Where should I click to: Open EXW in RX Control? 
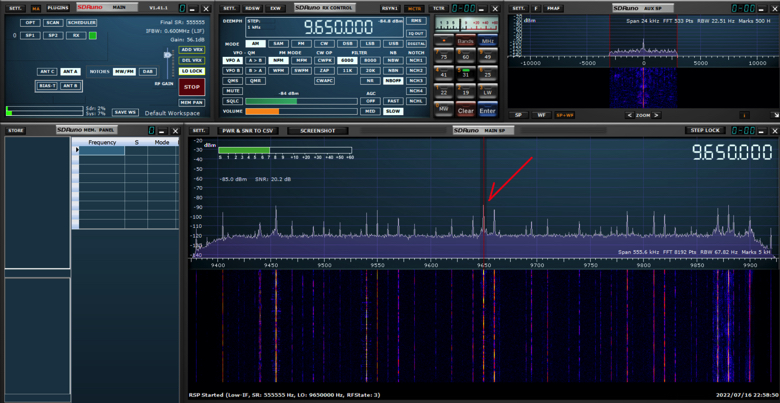275,8
